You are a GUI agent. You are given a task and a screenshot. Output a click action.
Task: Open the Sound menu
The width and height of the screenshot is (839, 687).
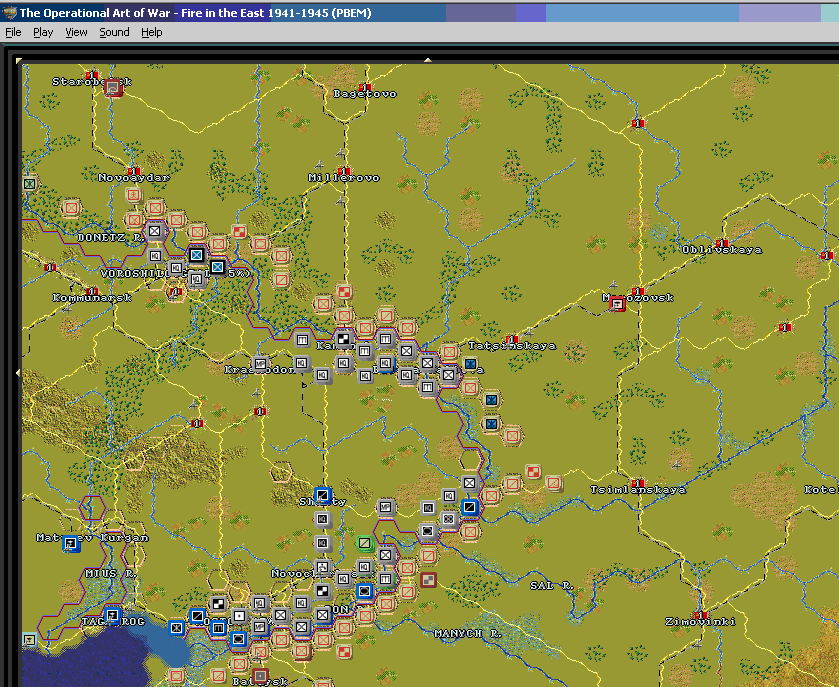[x=114, y=32]
